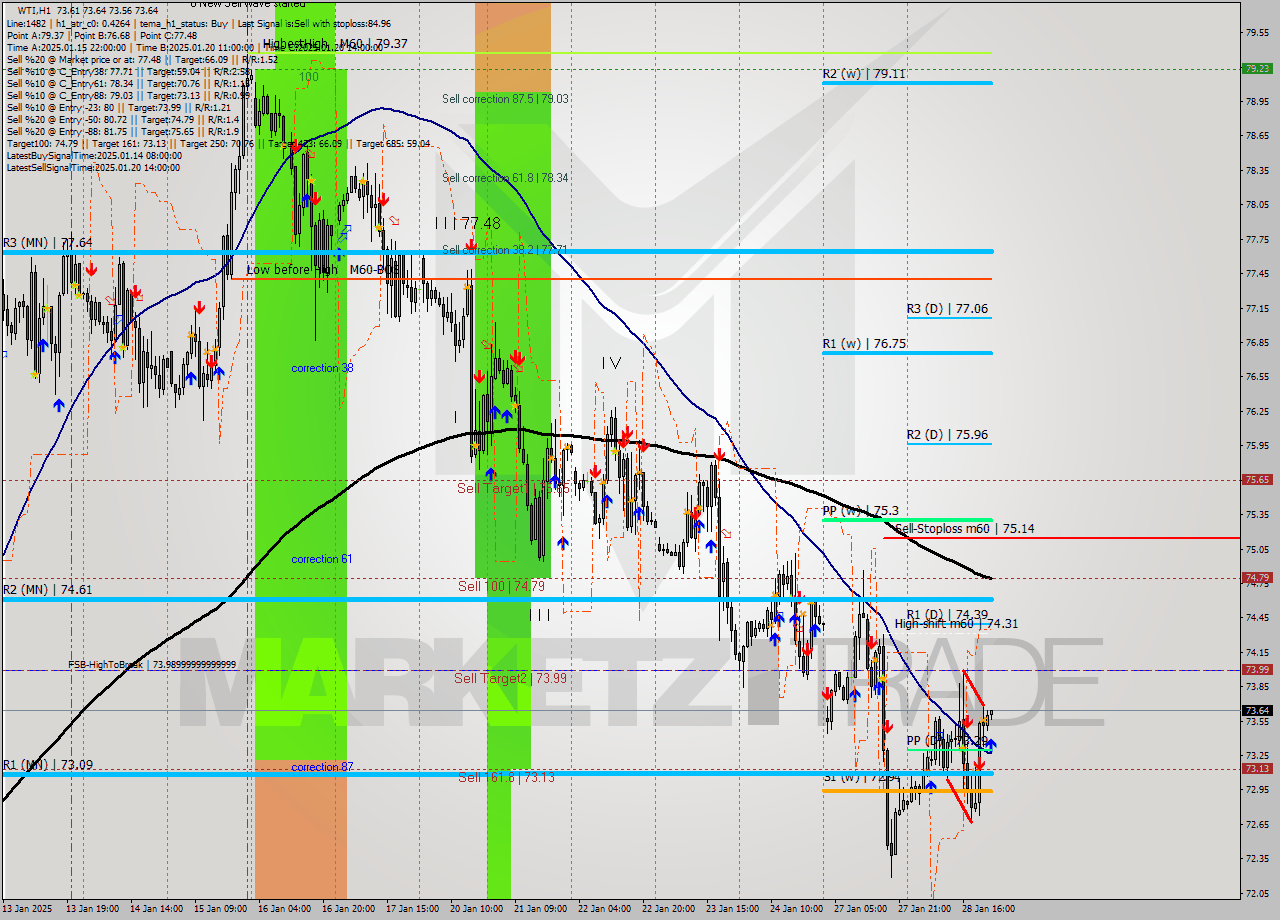Select 'Sell correction 87.5 | 79.03' label
This screenshot has width=1280, height=920.
point(505,99)
